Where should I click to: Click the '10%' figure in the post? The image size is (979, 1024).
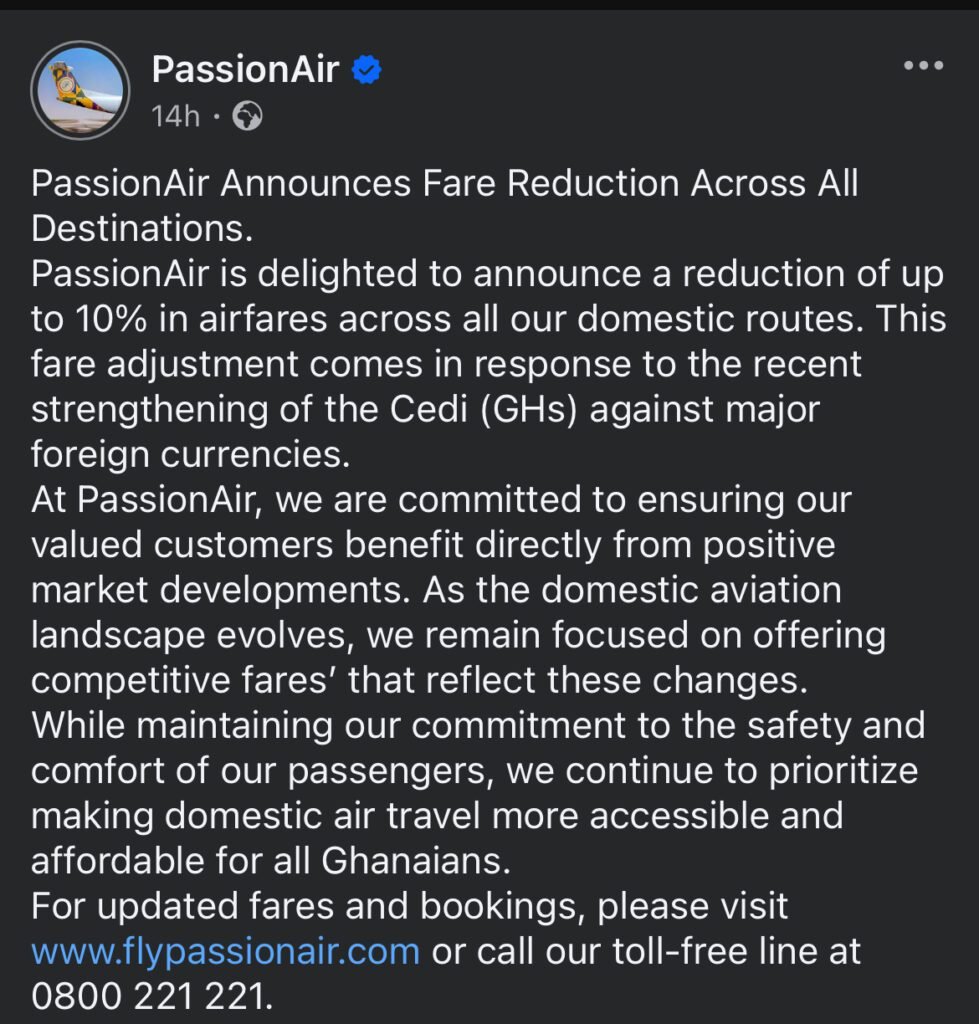[110, 319]
